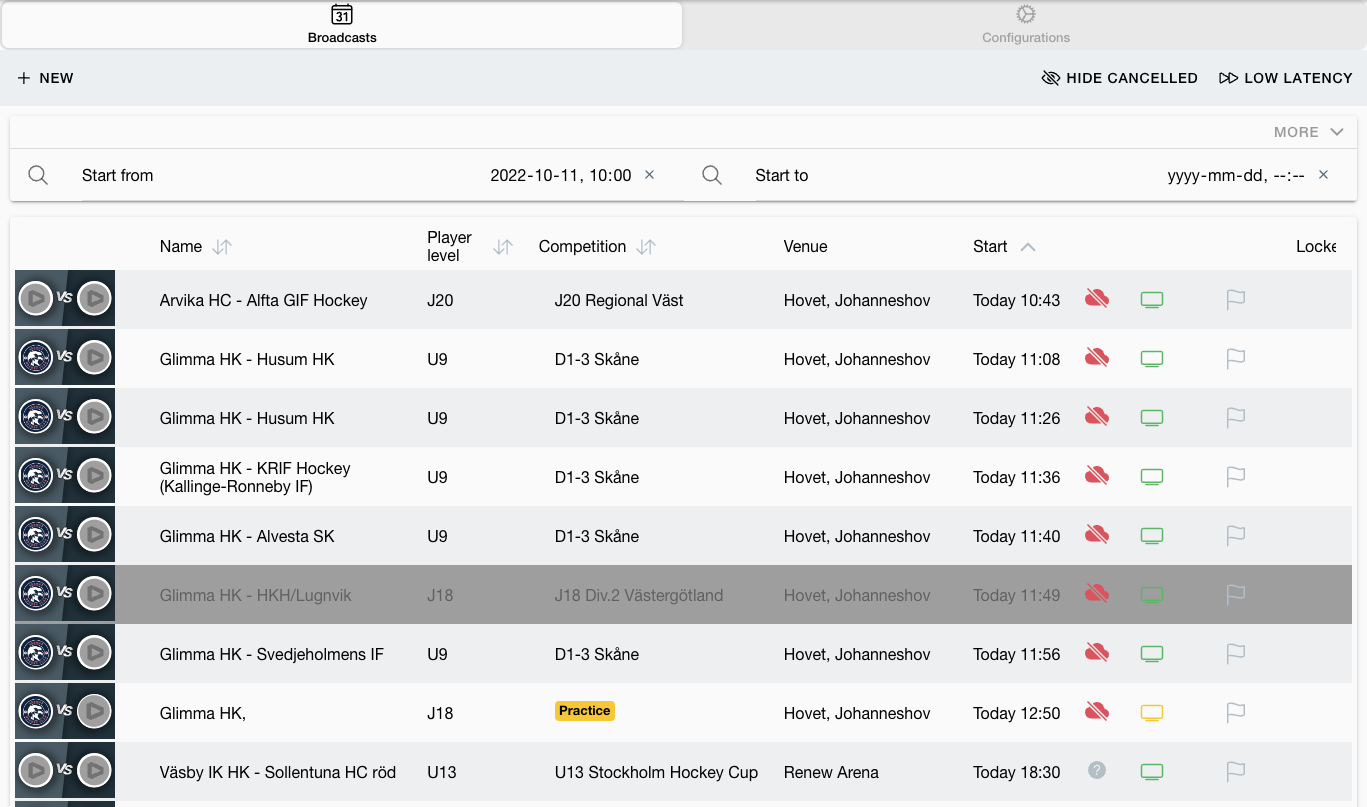The image size is (1367, 807).
Task: Open thumbnail for Arvika HC - Alfta GIF Hockey
Action: pyautogui.click(x=65, y=299)
